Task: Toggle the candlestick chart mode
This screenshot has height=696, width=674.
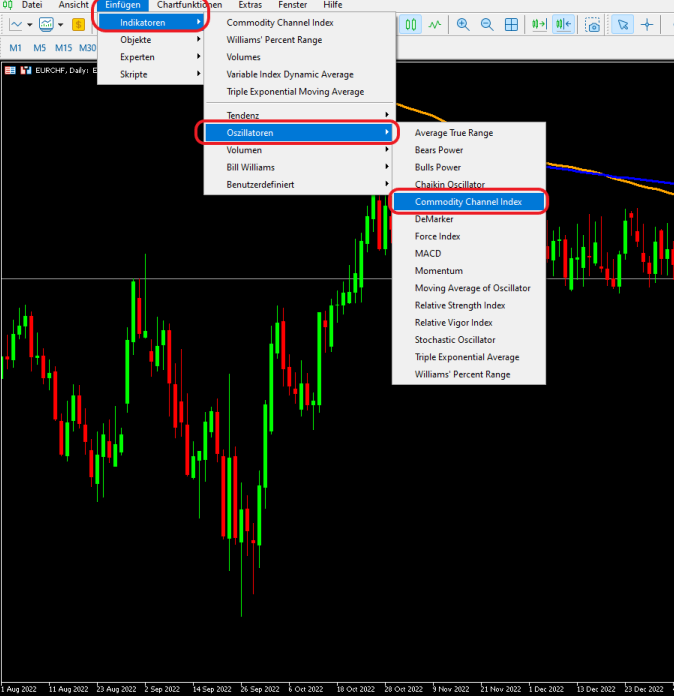Action: click(410, 24)
